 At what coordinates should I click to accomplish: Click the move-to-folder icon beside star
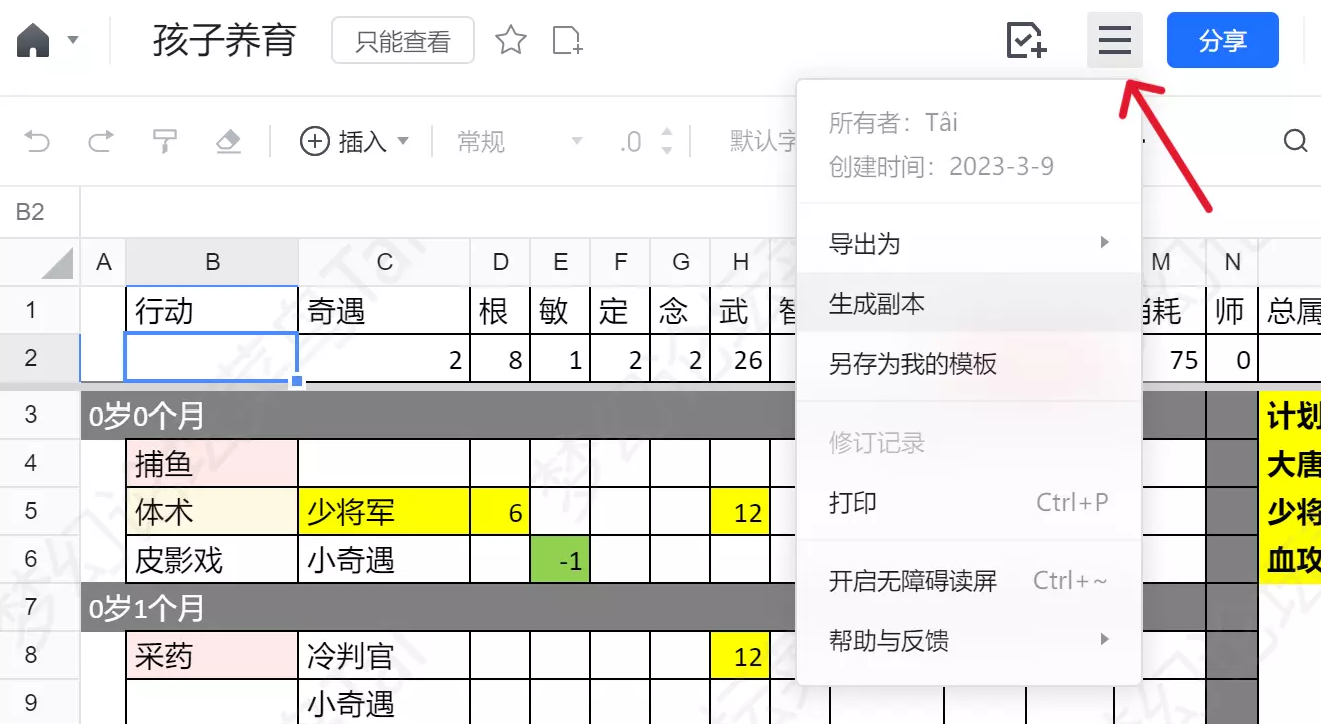(567, 40)
